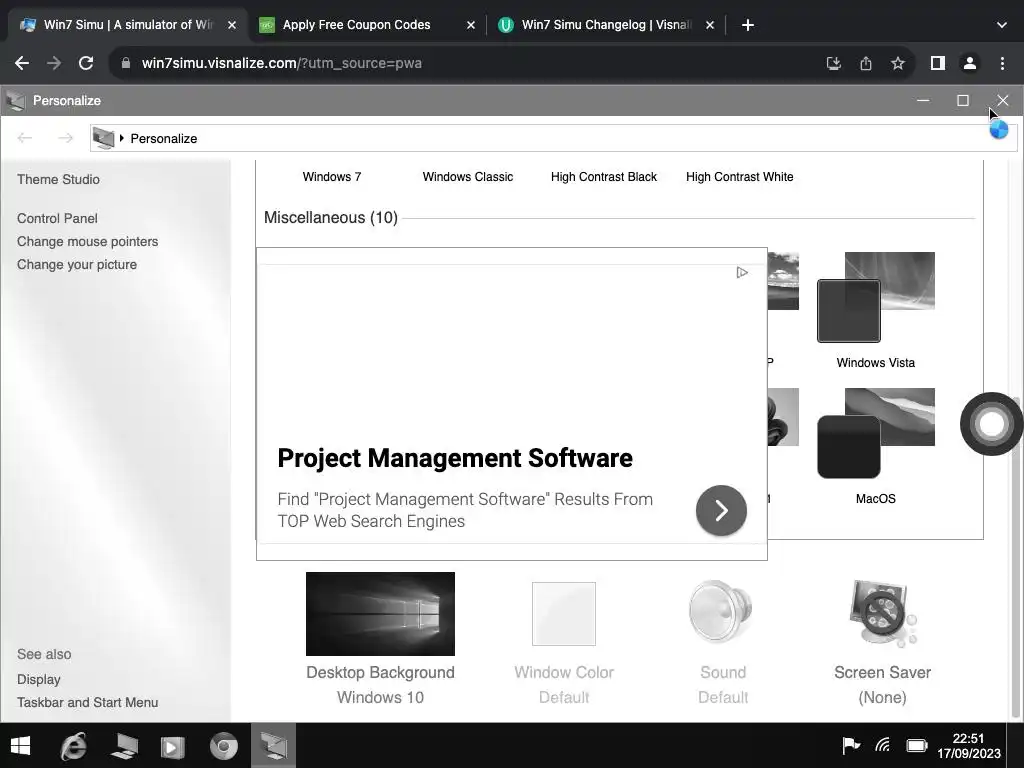Close the Win7 Simu Changelog tab
This screenshot has width=1024, height=768.
click(710, 25)
